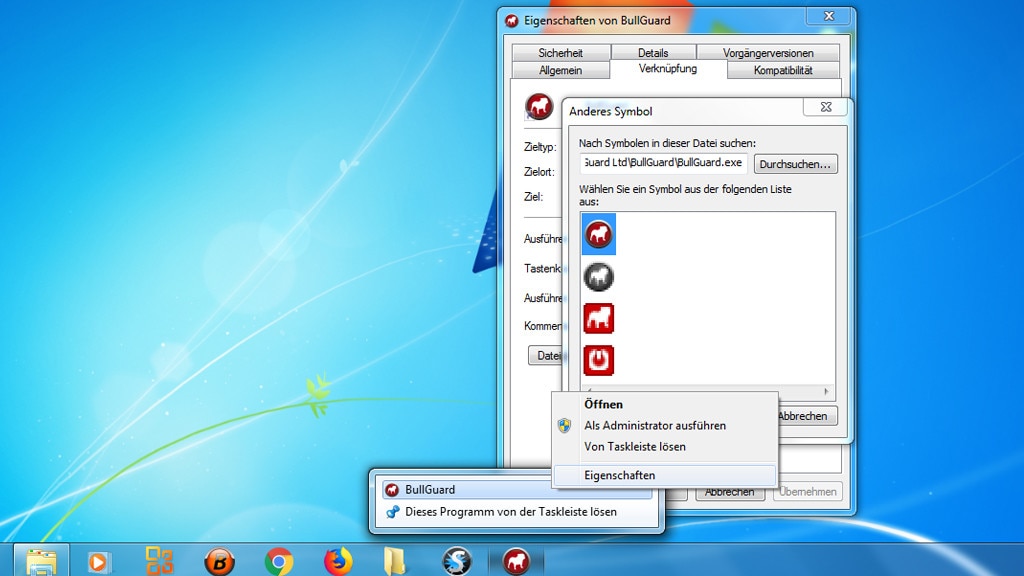
Task: Click Dieses Programm von der Taskleiste lösen
Action: point(512,510)
